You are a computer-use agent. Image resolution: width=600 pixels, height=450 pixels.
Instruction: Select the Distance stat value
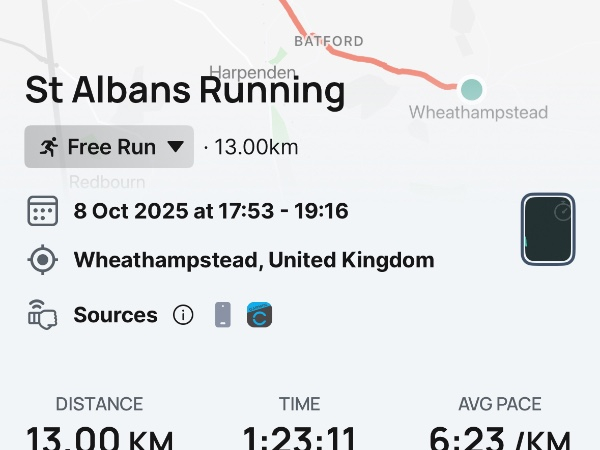coord(98,437)
